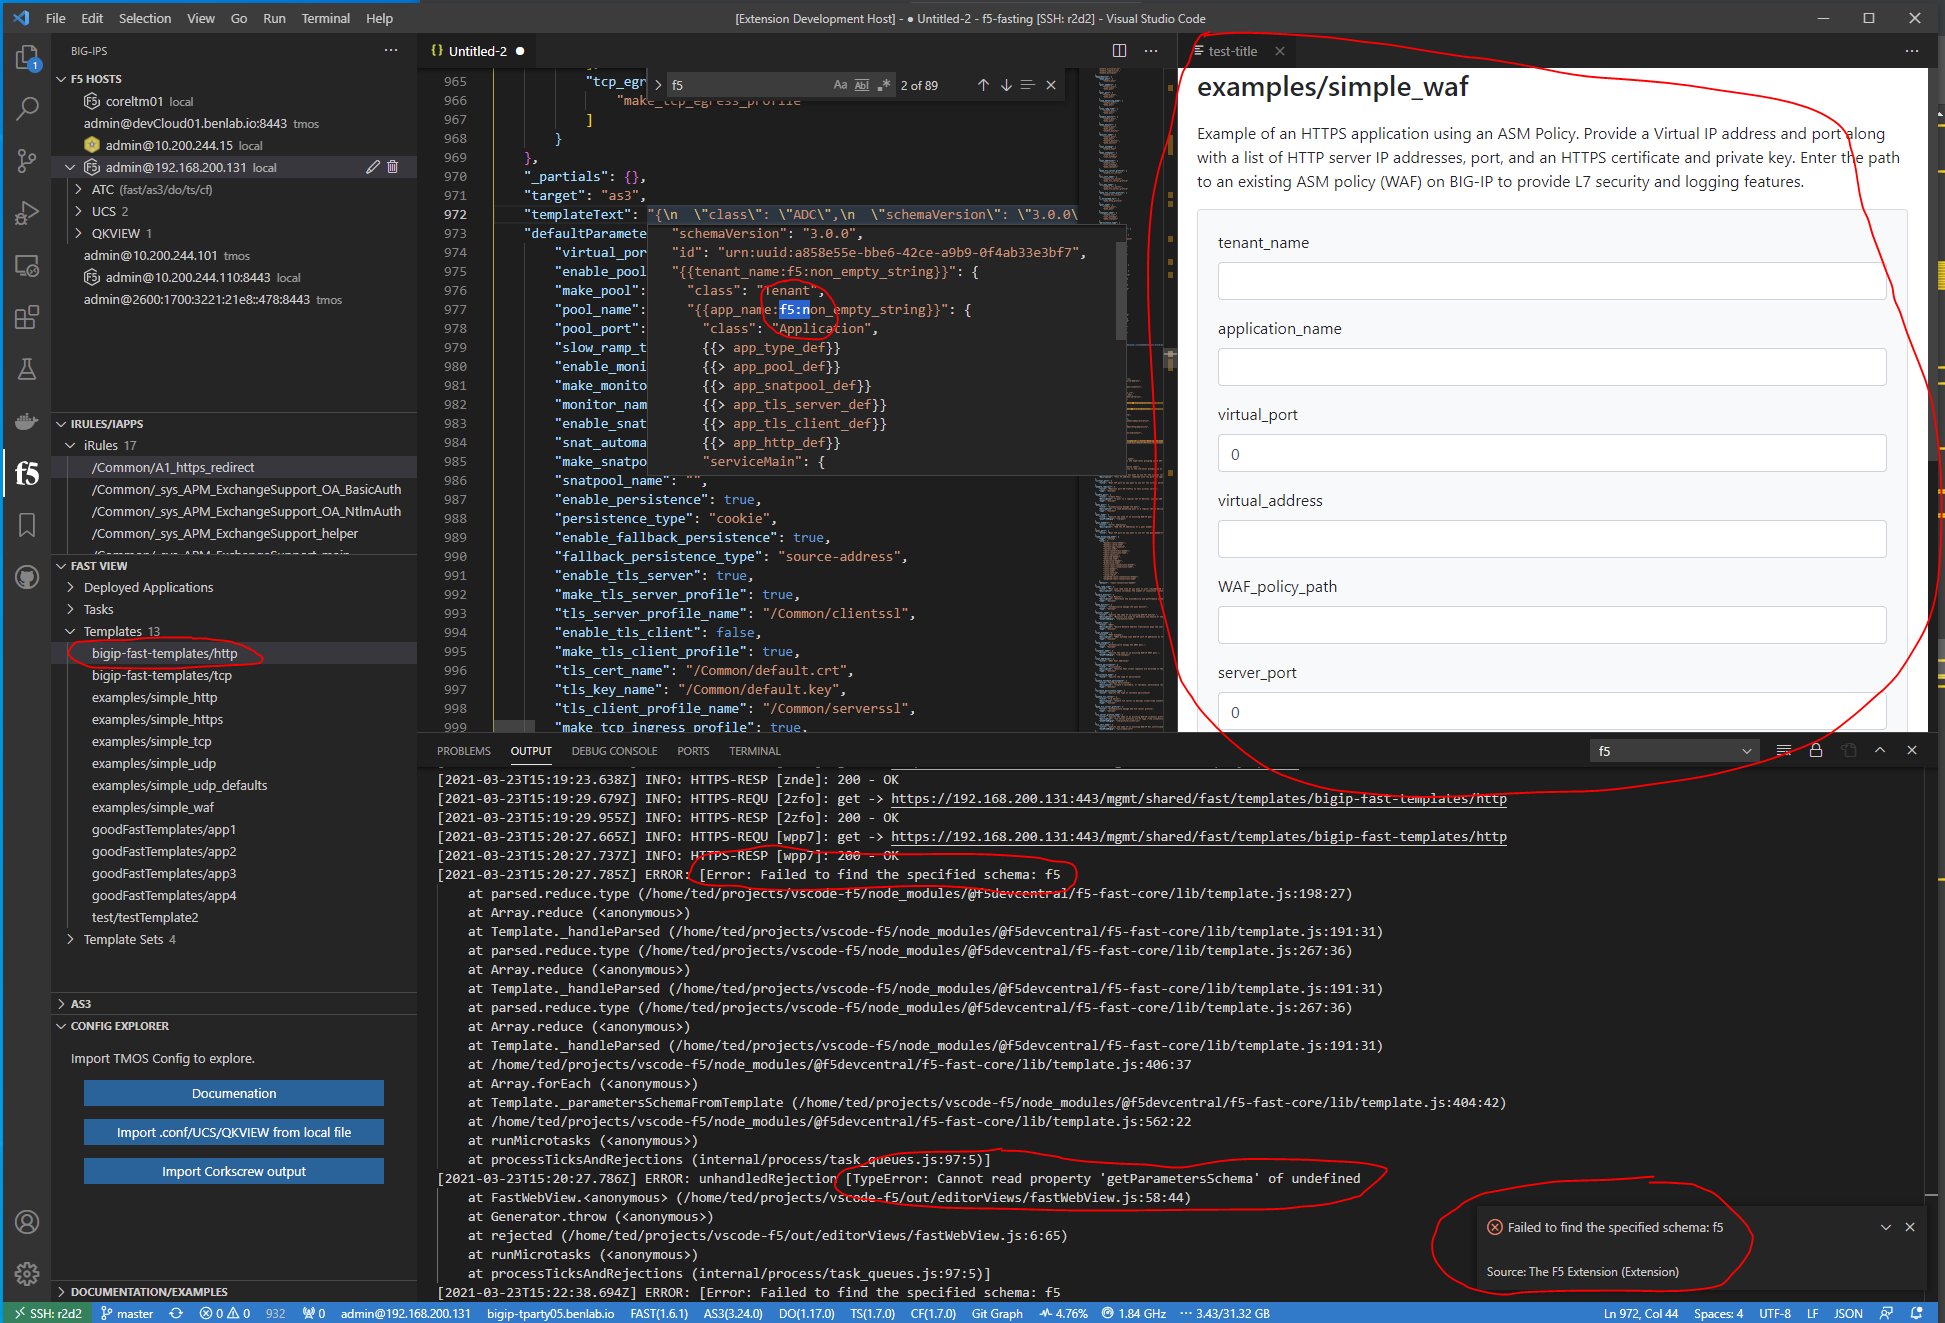Image resolution: width=1945 pixels, height=1323 pixels.
Task: Click the Import Corkscrew output button
Action: coord(233,1170)
